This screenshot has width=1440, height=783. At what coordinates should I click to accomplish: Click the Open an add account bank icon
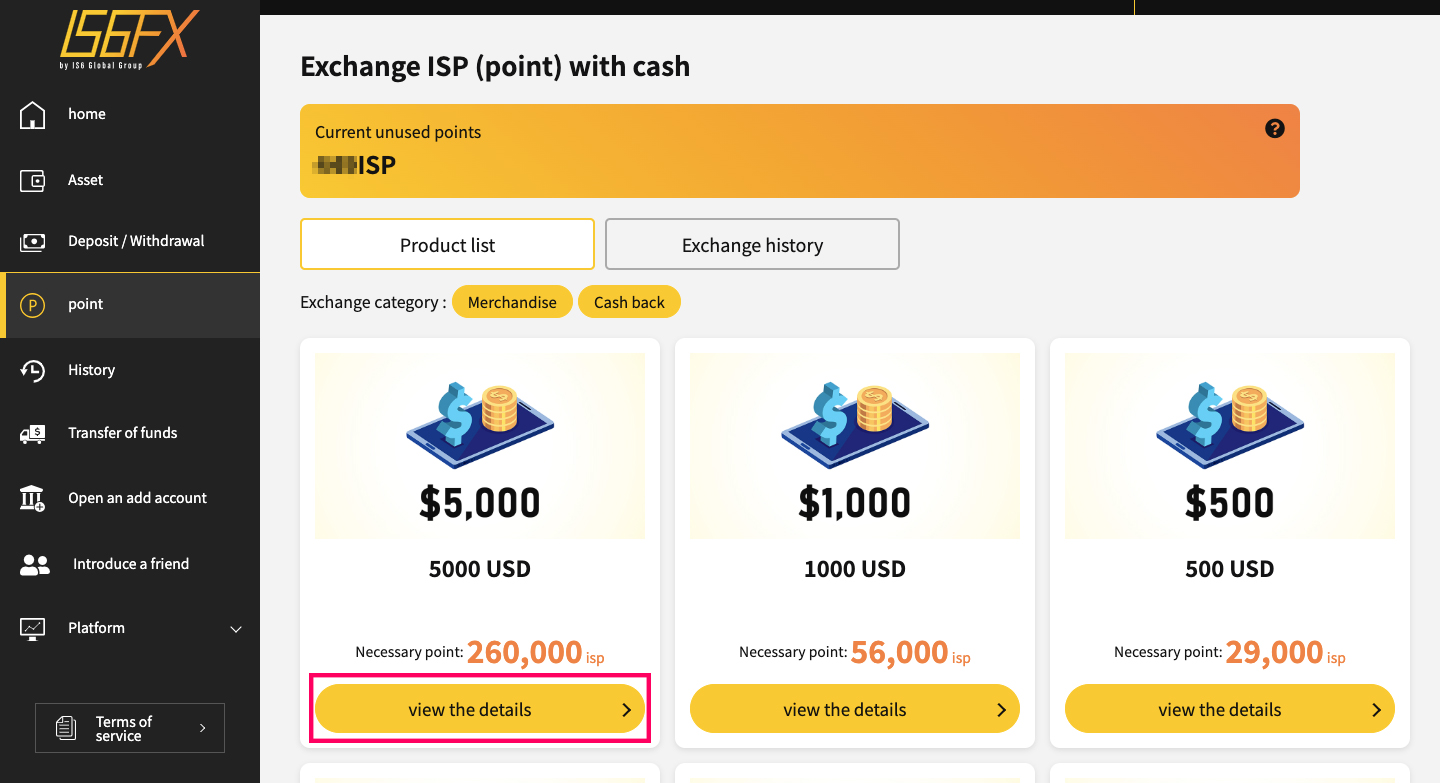click(33, 498)
